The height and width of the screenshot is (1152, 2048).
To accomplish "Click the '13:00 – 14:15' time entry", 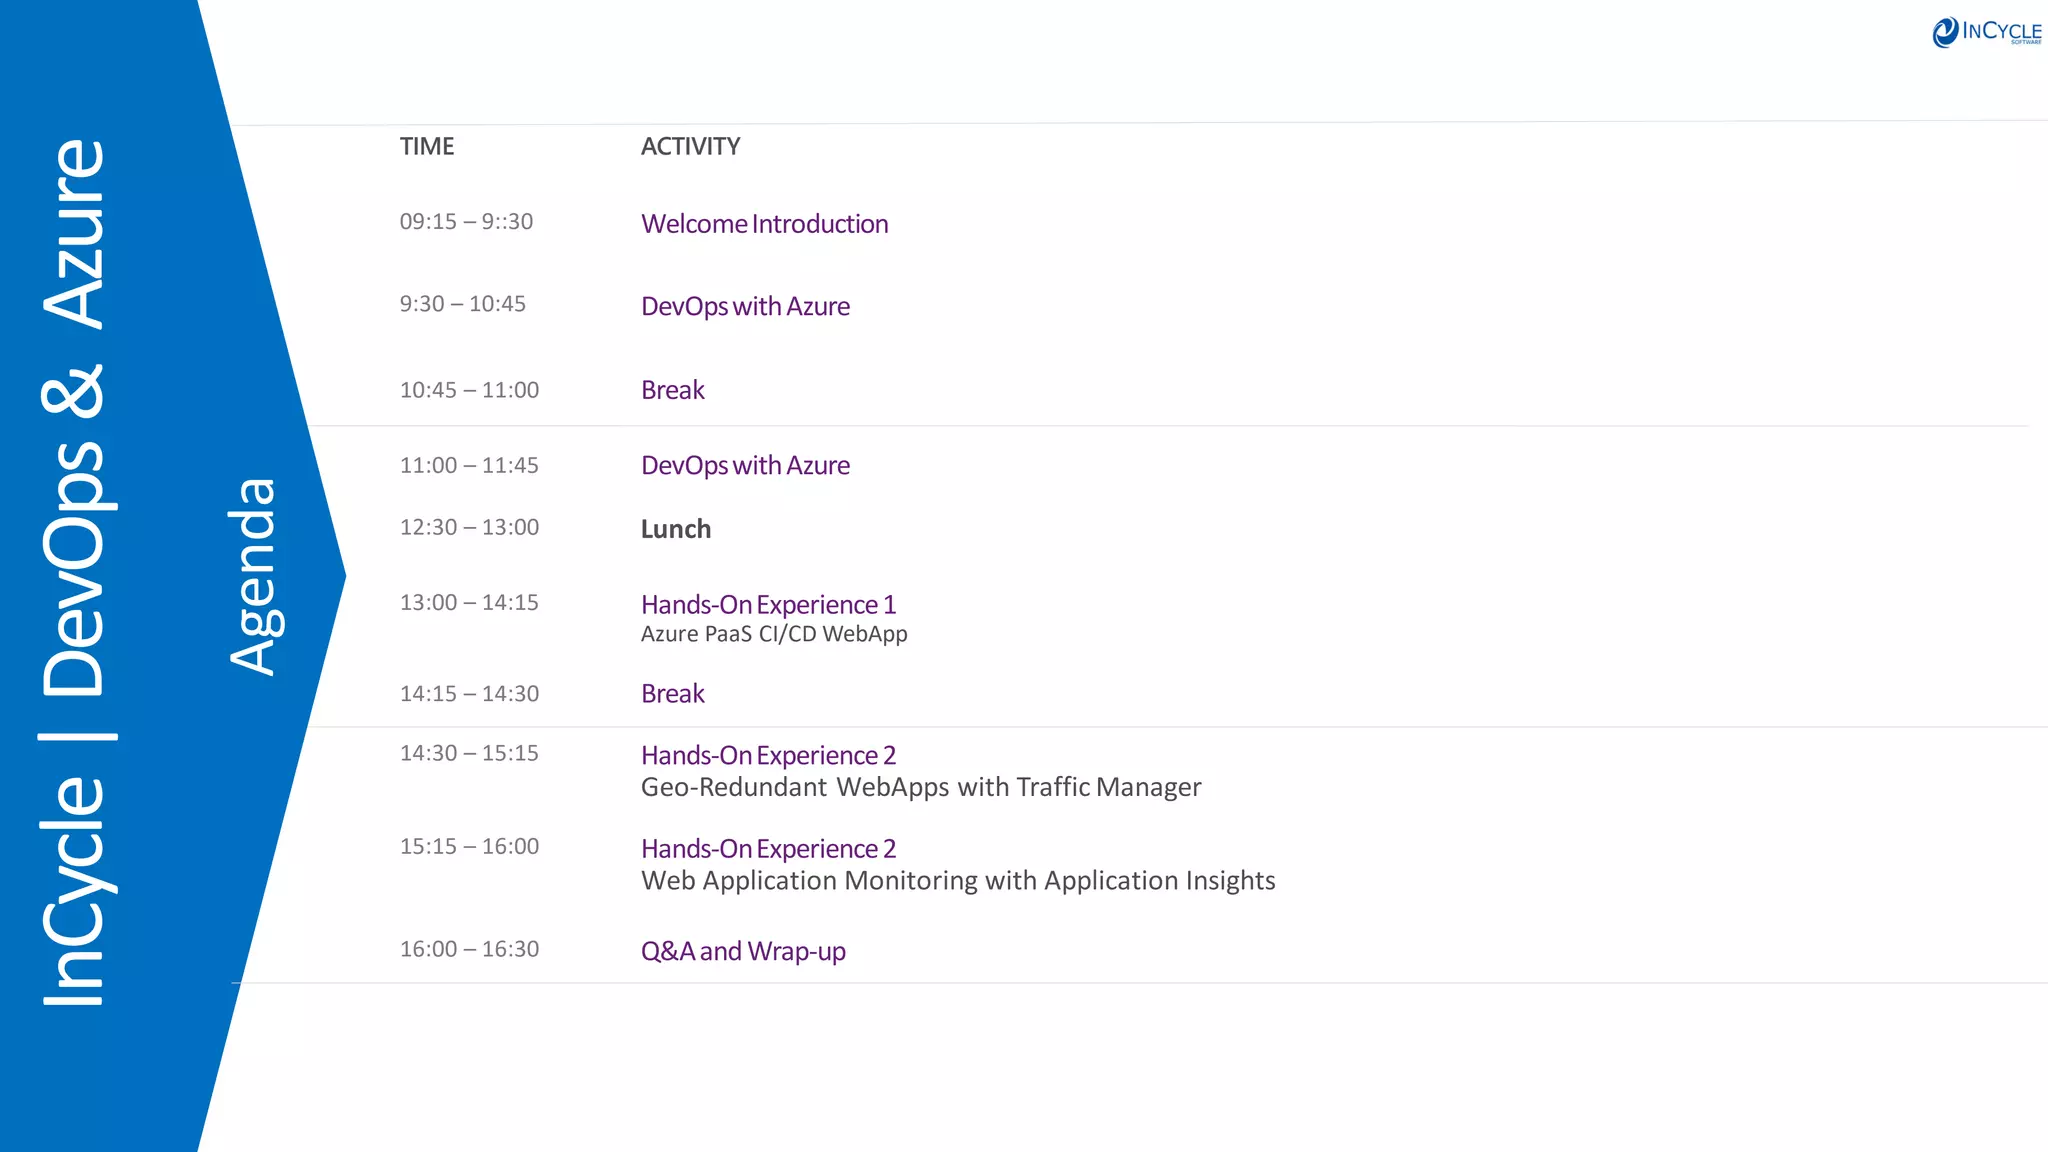I will click(x=469, y=602).
